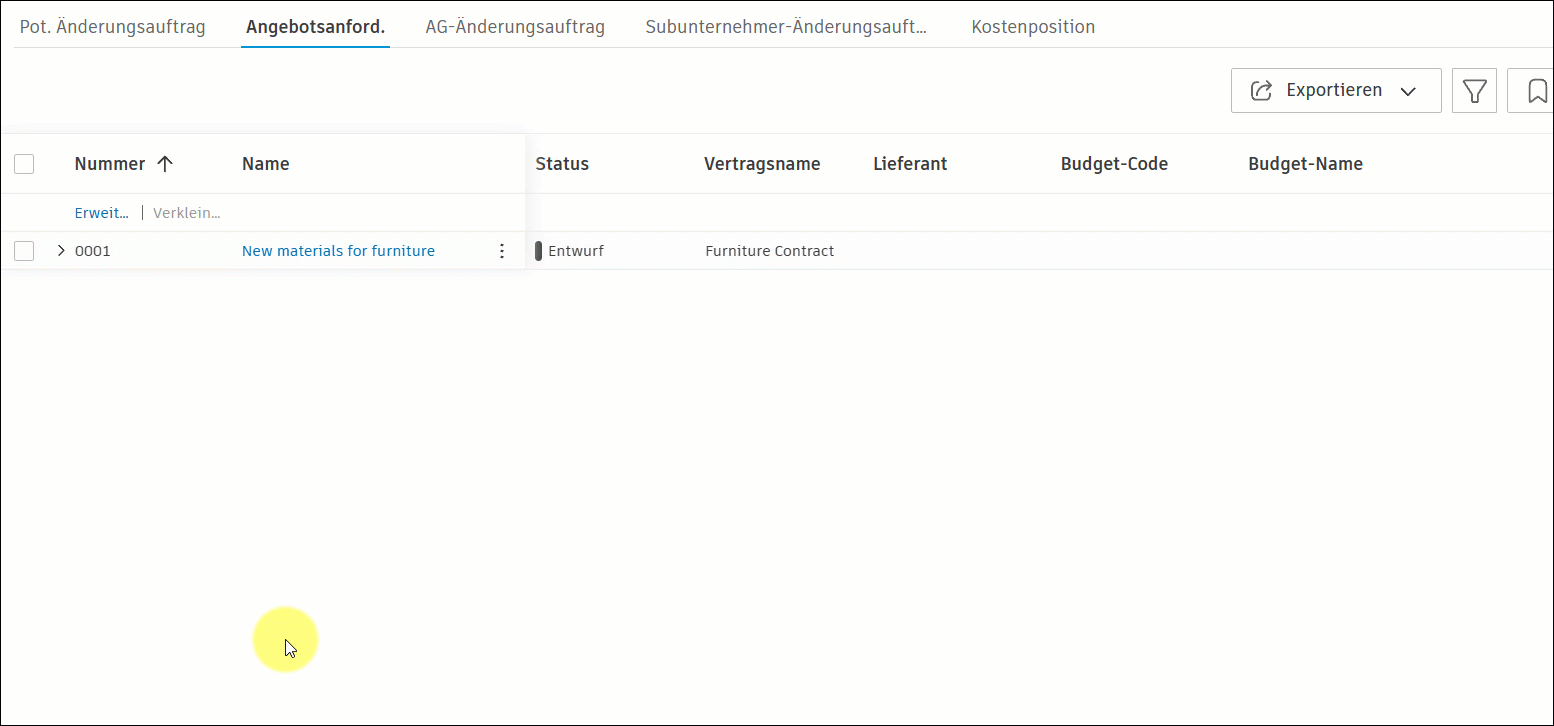Click 'Erweit...' to expand all rows
This screenshot has height=726, width=1554.
pyautogui.click(x=100, y=212)
